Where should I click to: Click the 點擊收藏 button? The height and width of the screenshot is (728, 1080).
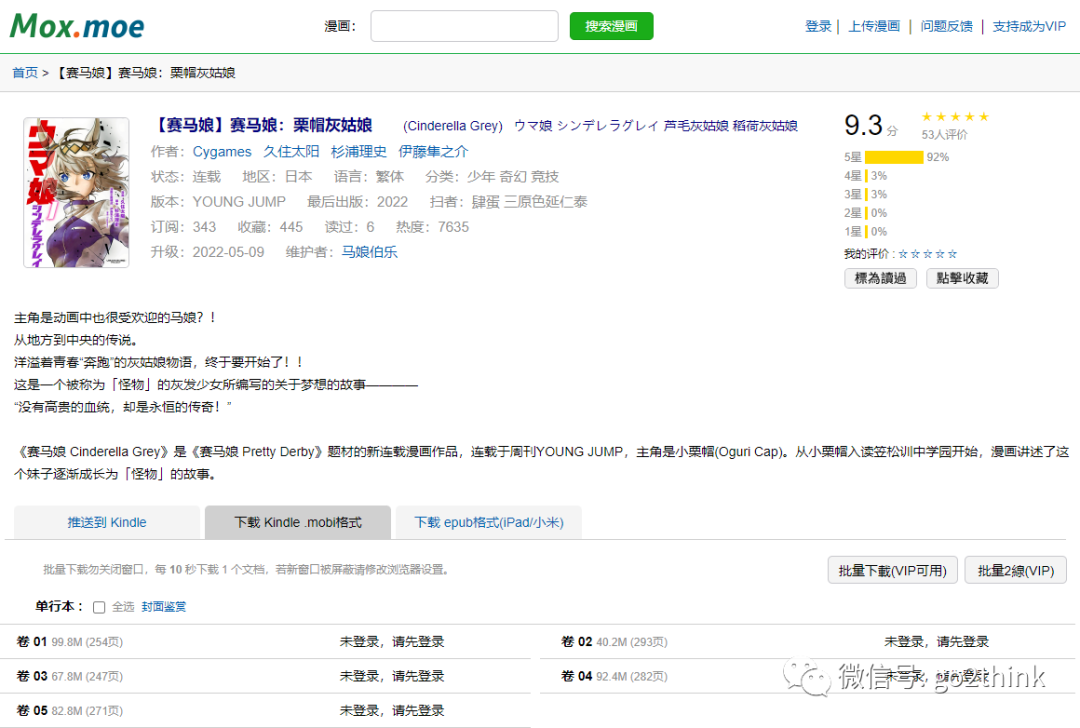[x=962, y=278]
